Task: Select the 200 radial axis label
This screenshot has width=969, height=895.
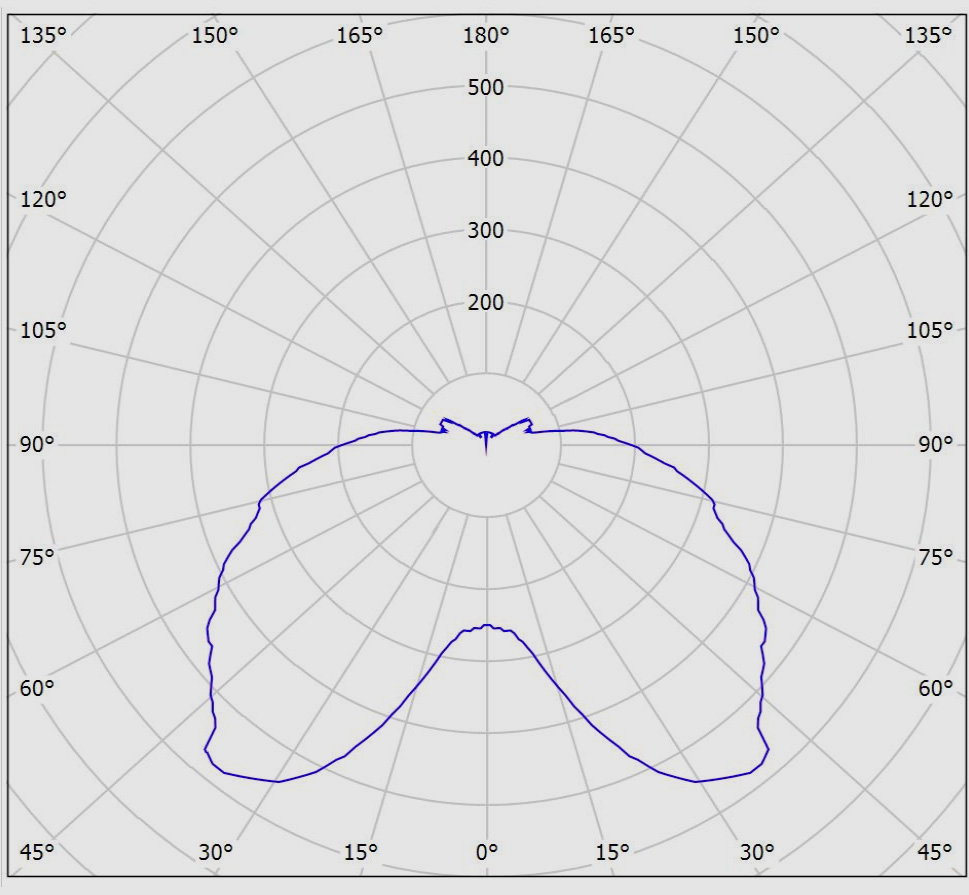Action: [x=486, y=302]
